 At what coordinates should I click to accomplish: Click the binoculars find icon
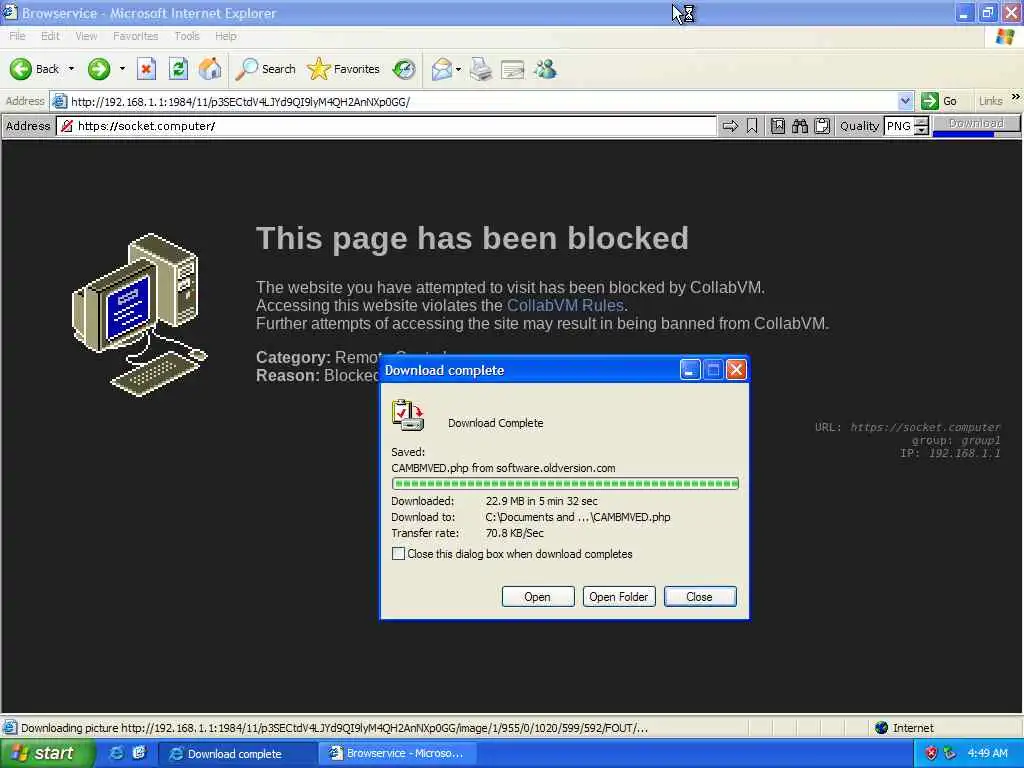[x=800, y=126]
